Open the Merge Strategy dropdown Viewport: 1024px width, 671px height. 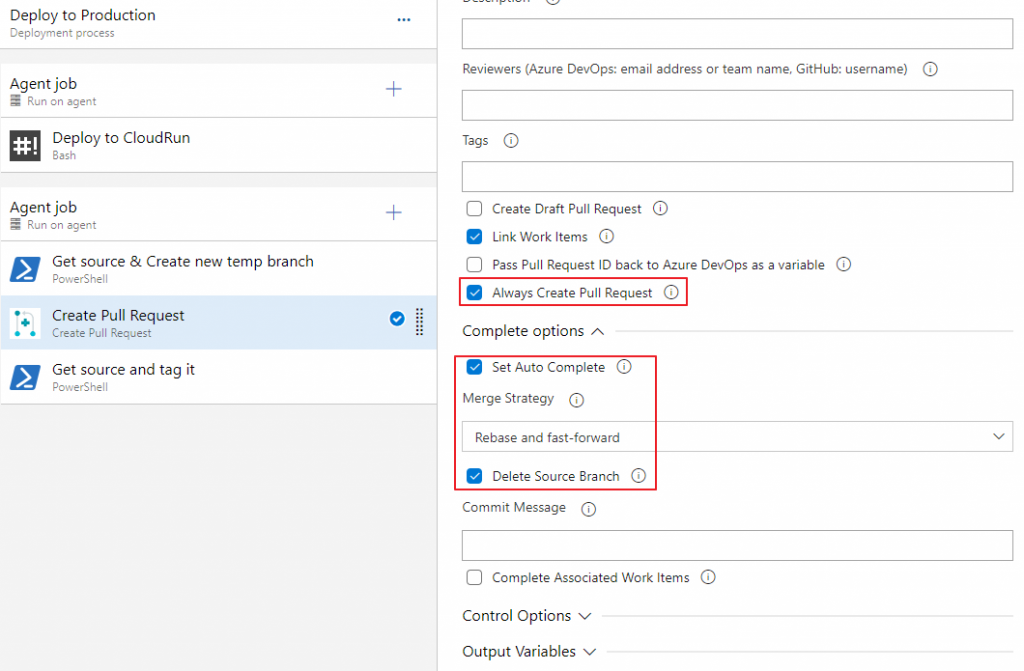[x=737, y=436]
